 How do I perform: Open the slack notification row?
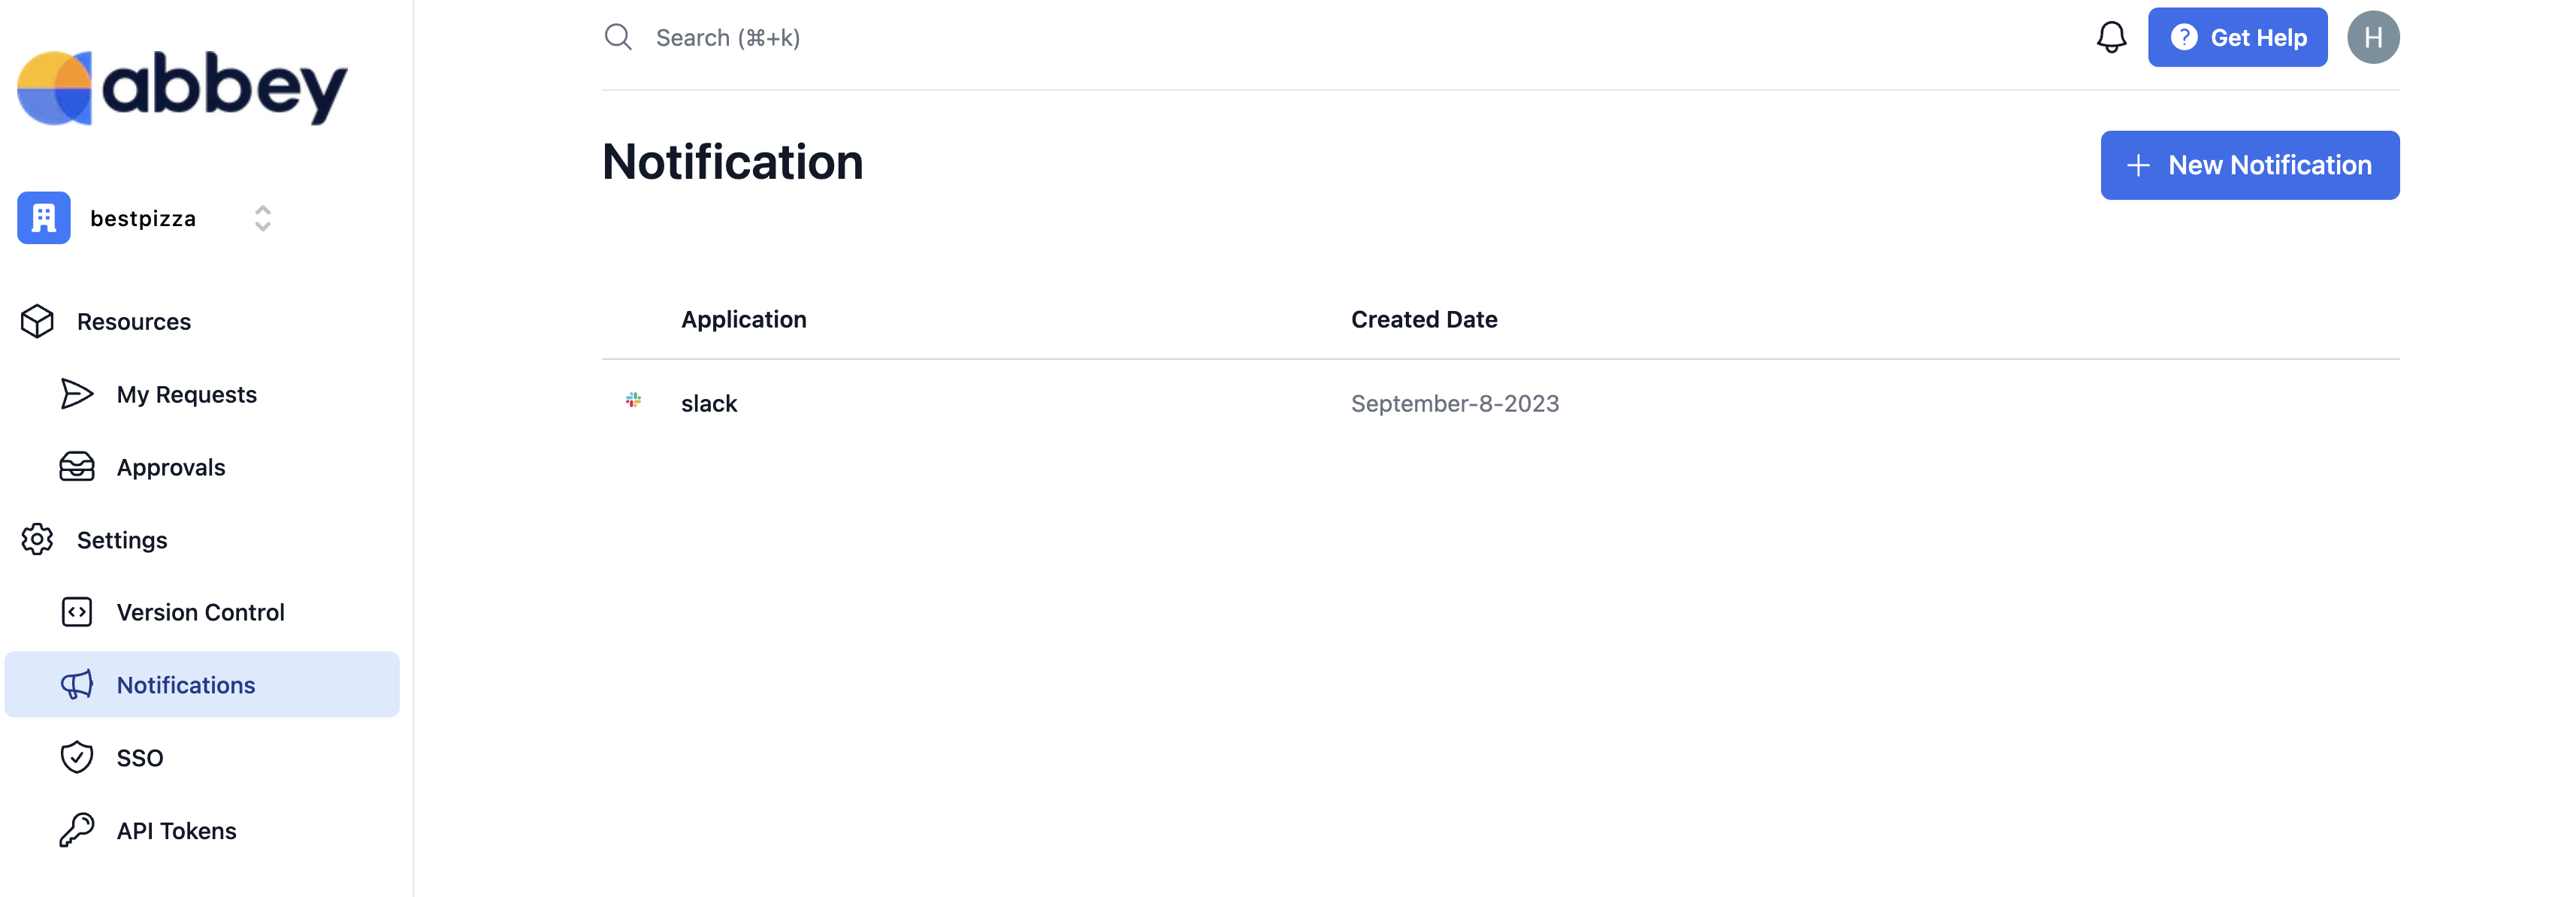point(1500,403)
